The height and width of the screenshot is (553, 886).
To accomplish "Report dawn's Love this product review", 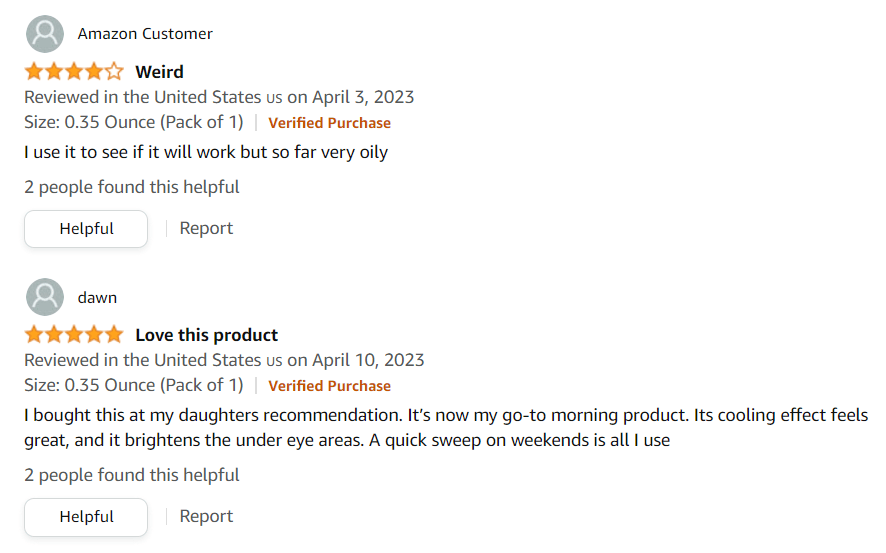I will [206, 516].
